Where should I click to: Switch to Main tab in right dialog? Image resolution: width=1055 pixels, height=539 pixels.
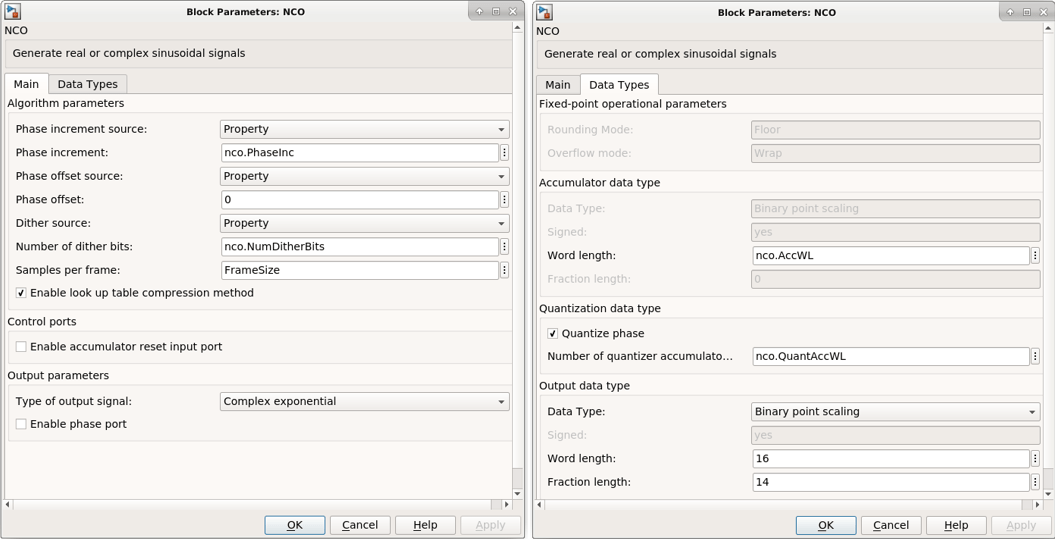[x=557, y=85]
